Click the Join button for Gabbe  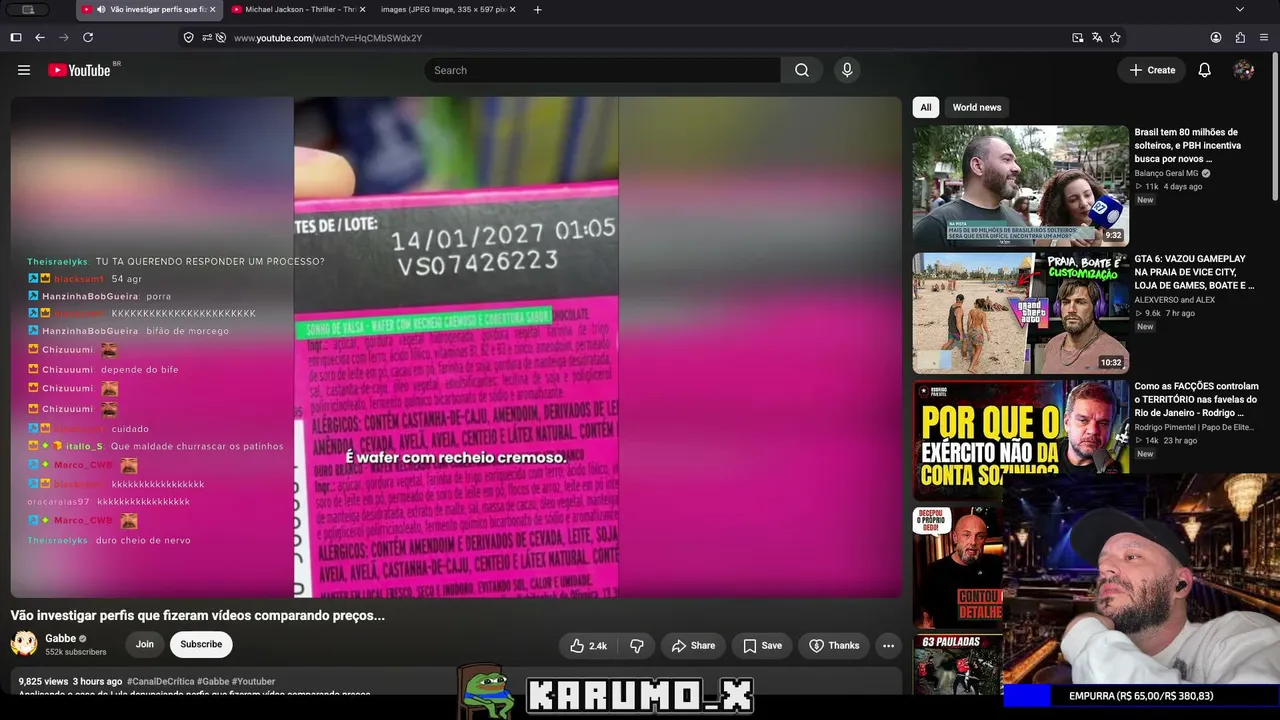tap(145, 645)
